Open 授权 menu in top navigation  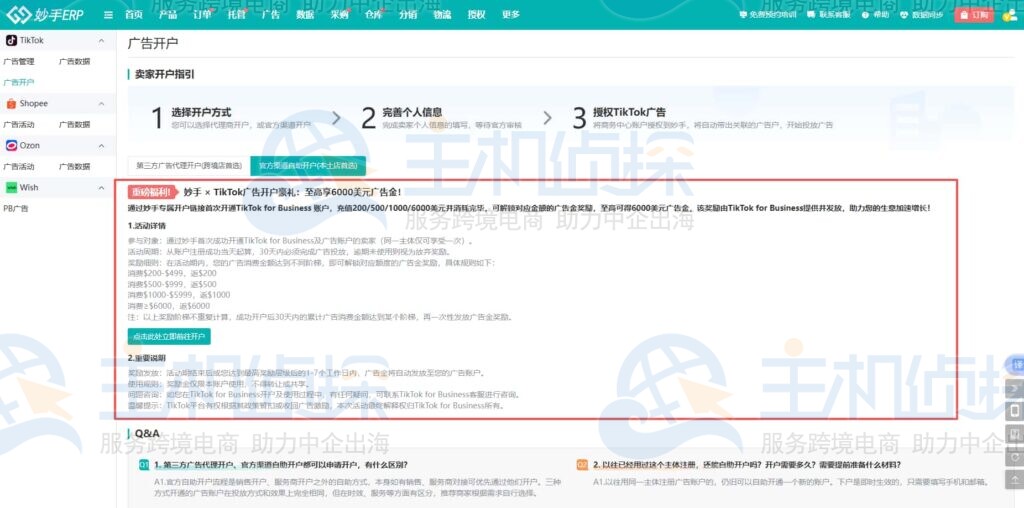[x=477, y=14]
